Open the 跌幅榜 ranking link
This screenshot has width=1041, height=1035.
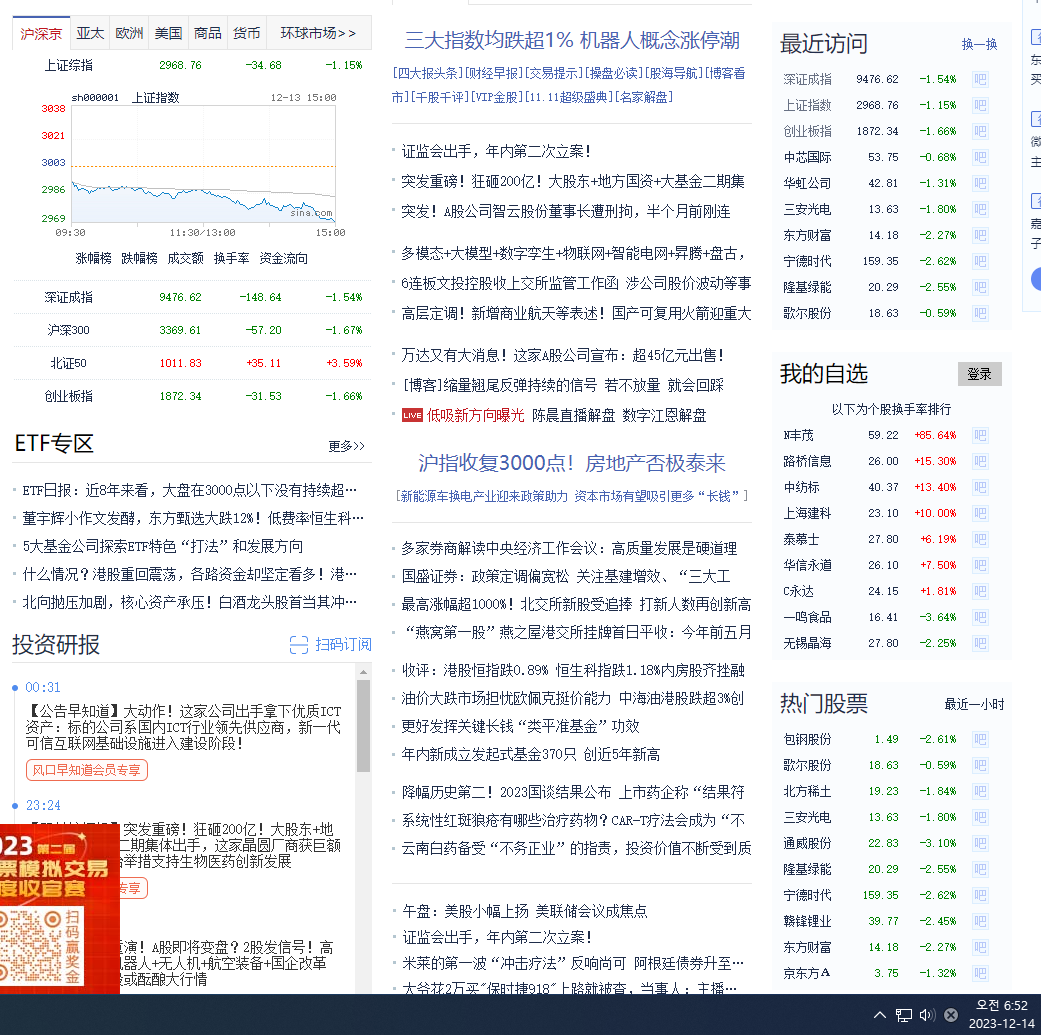(x=139, y=258)
